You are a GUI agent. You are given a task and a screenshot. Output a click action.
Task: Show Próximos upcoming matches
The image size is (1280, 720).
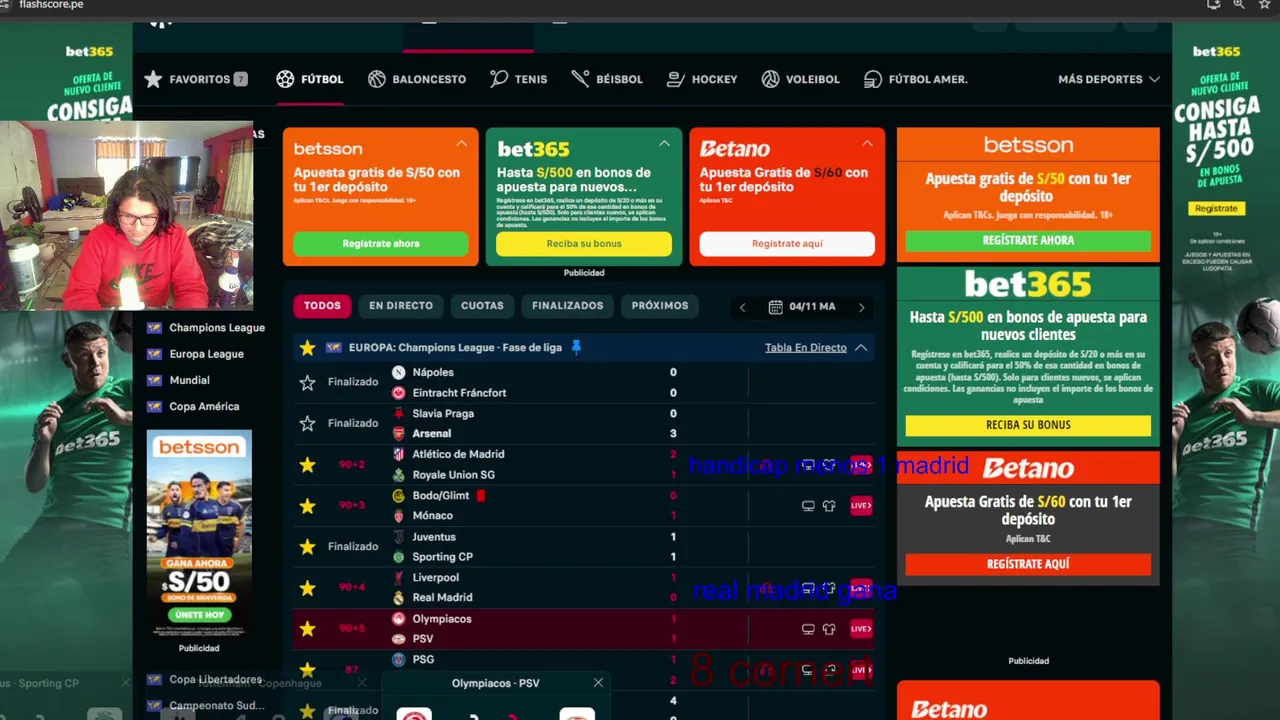660,306
